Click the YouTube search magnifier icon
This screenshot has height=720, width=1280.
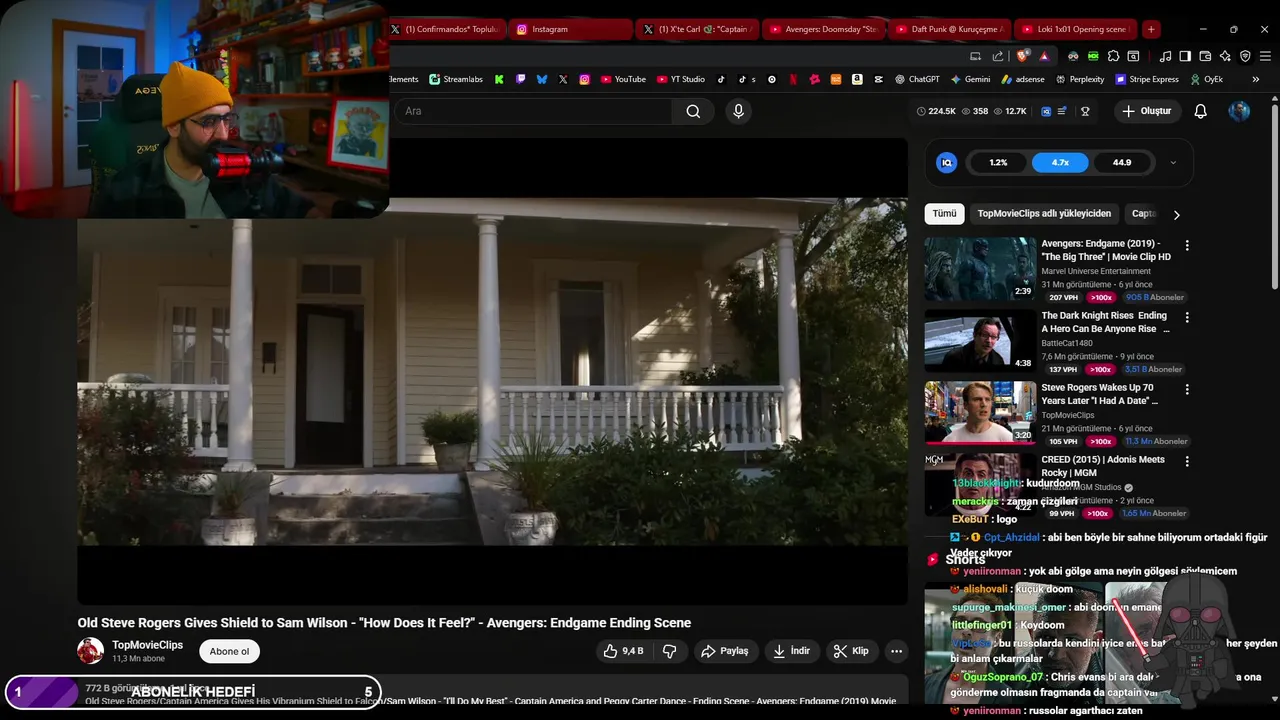point(693,111)
